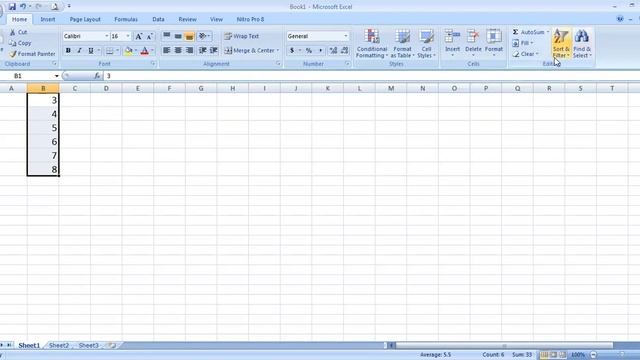Apply the red Font Color
This screenshot has width=640, height=360.
pos(144,51)
